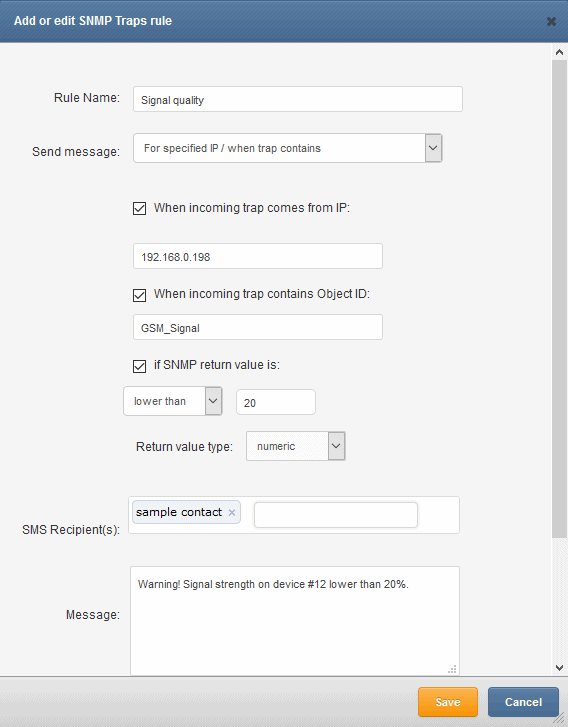This screenshot has height=727, width=568.
Task: Click the threshold value field showing 20
Action: point(276,402)
